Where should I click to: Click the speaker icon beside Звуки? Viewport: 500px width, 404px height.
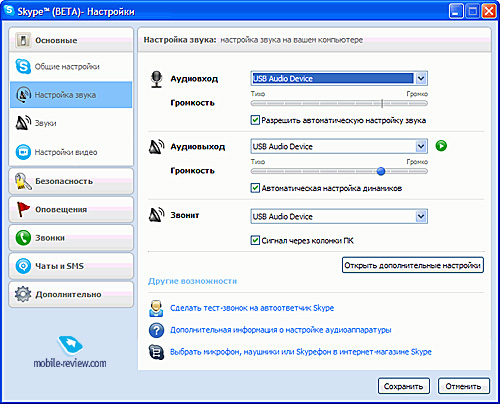pos(23,123)
